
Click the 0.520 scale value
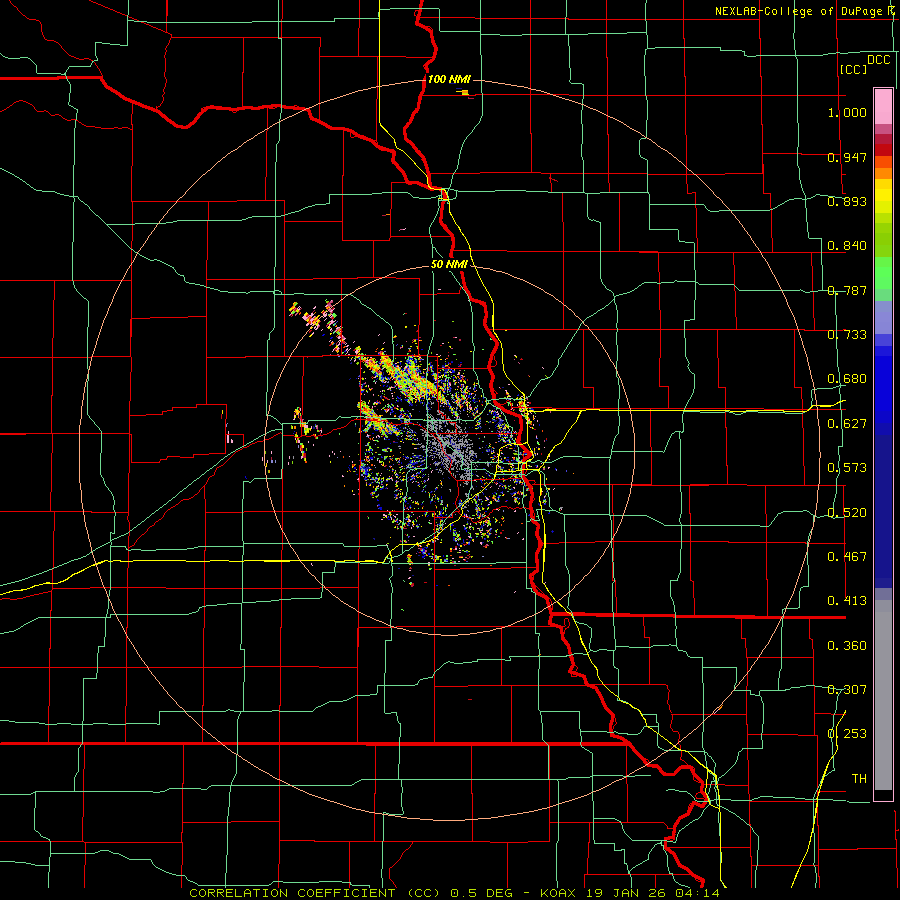[847, 513]
